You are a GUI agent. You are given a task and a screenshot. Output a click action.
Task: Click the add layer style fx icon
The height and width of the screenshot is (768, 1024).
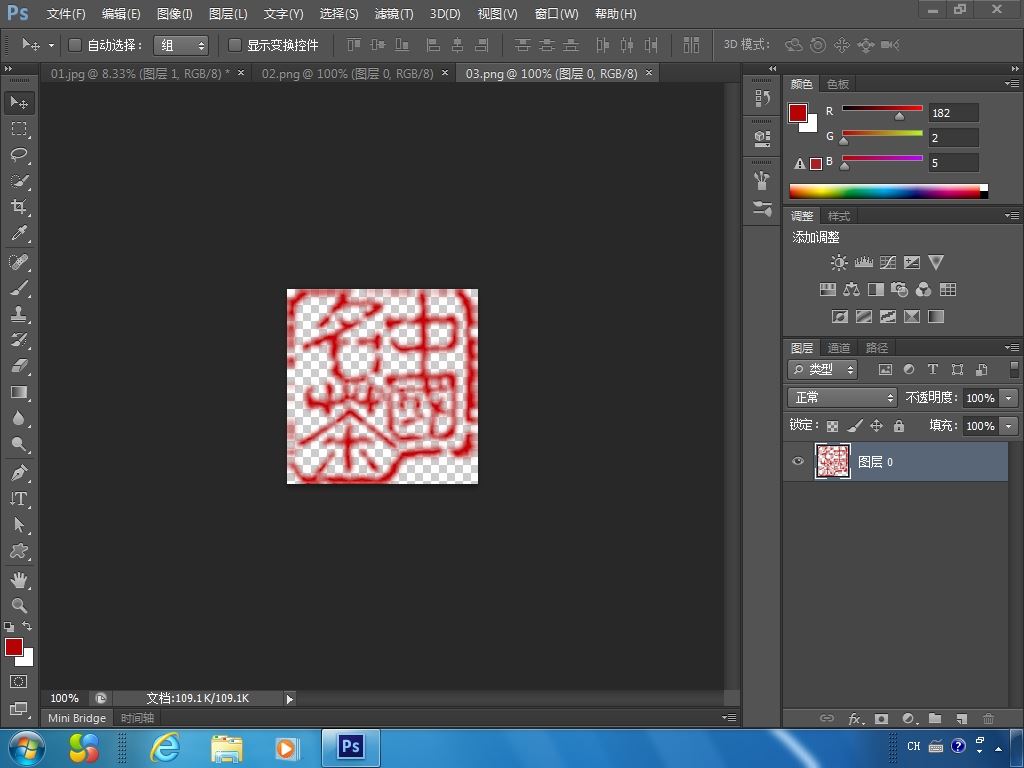(x=856, y=718)
